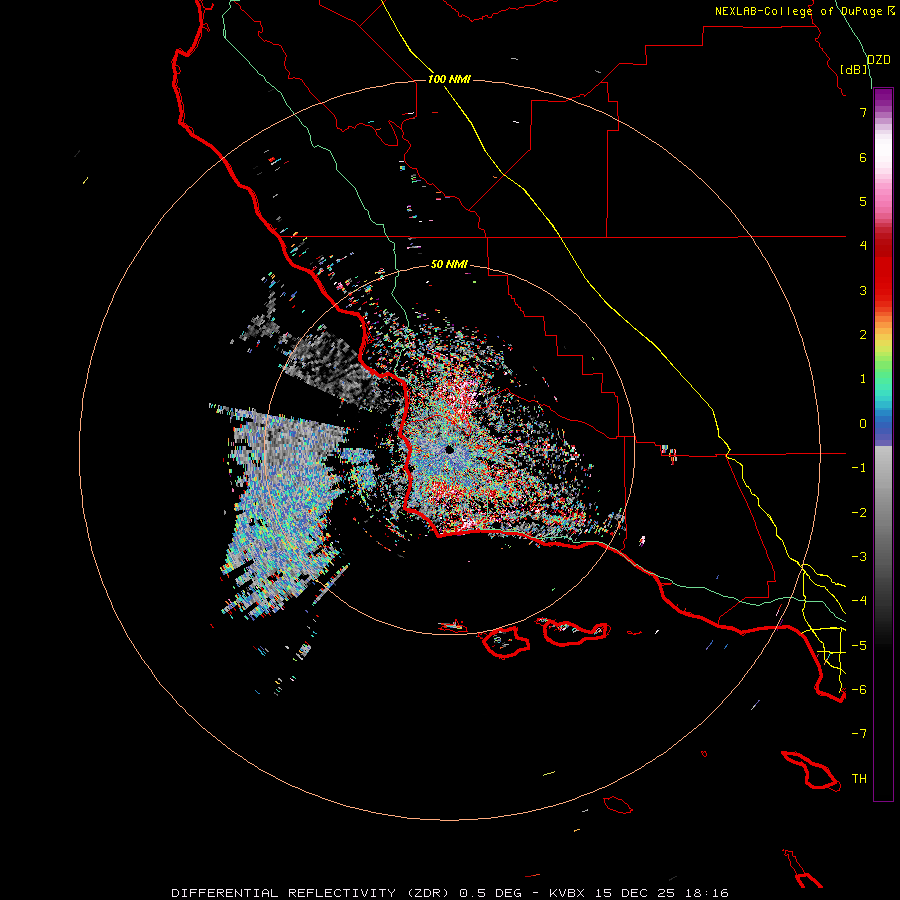Click the [dB] units label
The height and width of the screenshot is (900, 900).
[854, 69]
